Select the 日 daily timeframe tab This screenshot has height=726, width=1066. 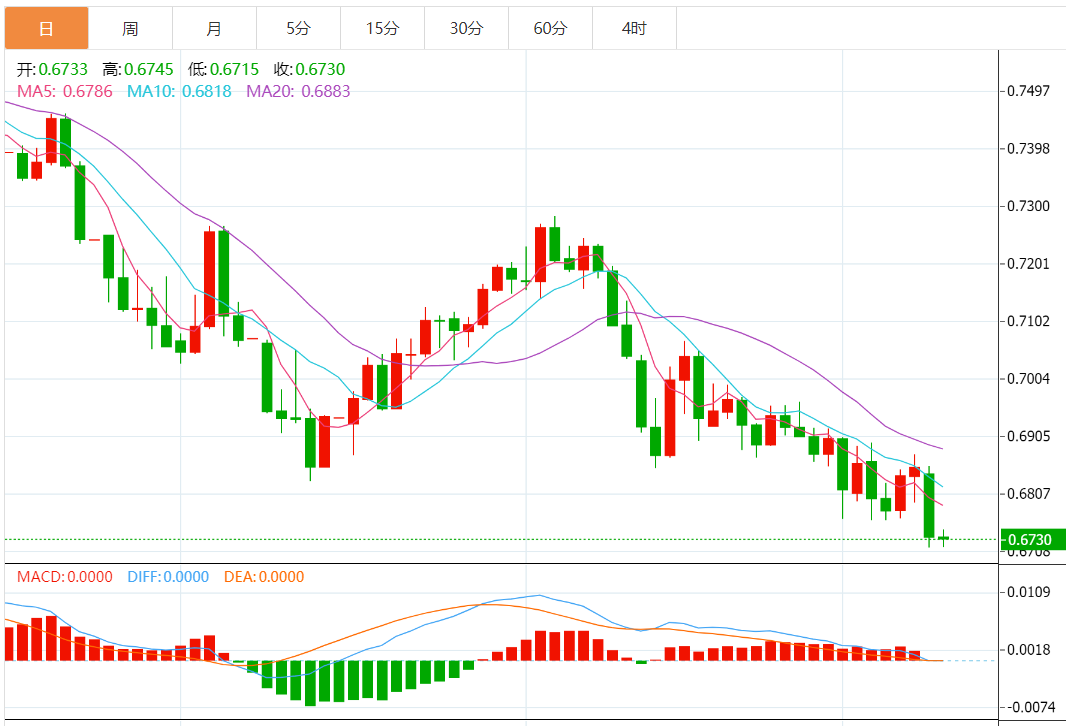(x=46, y=29)
